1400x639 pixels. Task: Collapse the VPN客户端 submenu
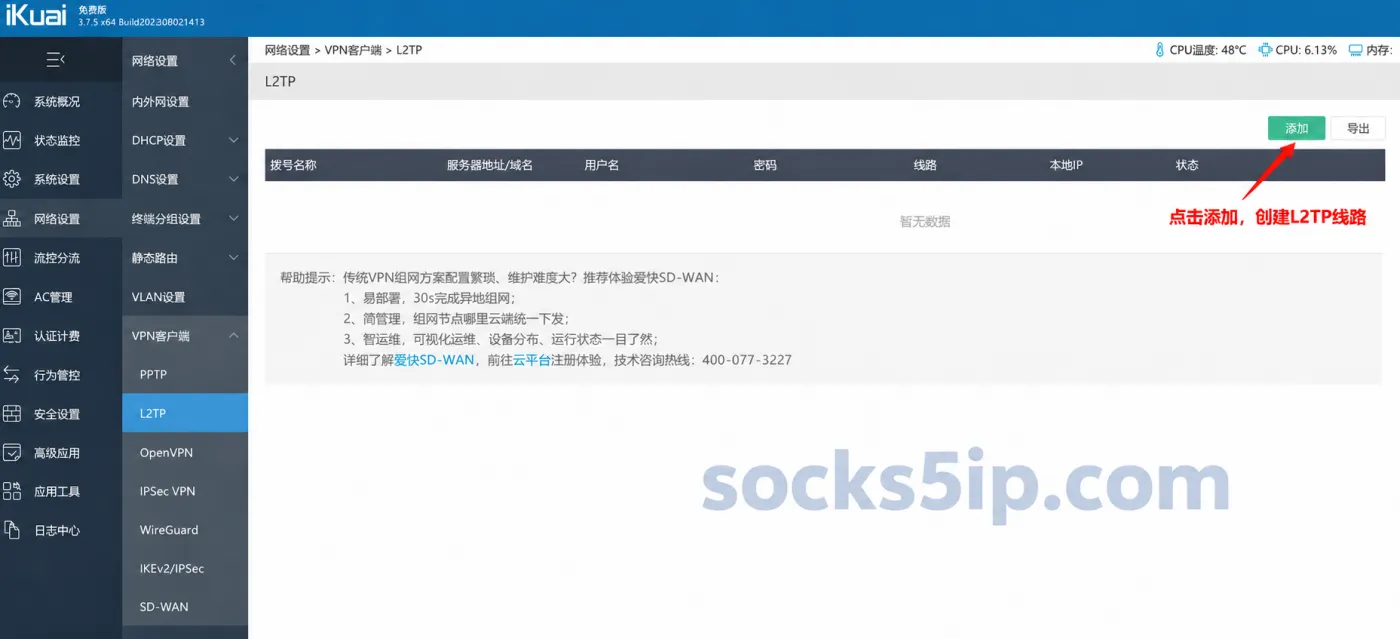233,336
